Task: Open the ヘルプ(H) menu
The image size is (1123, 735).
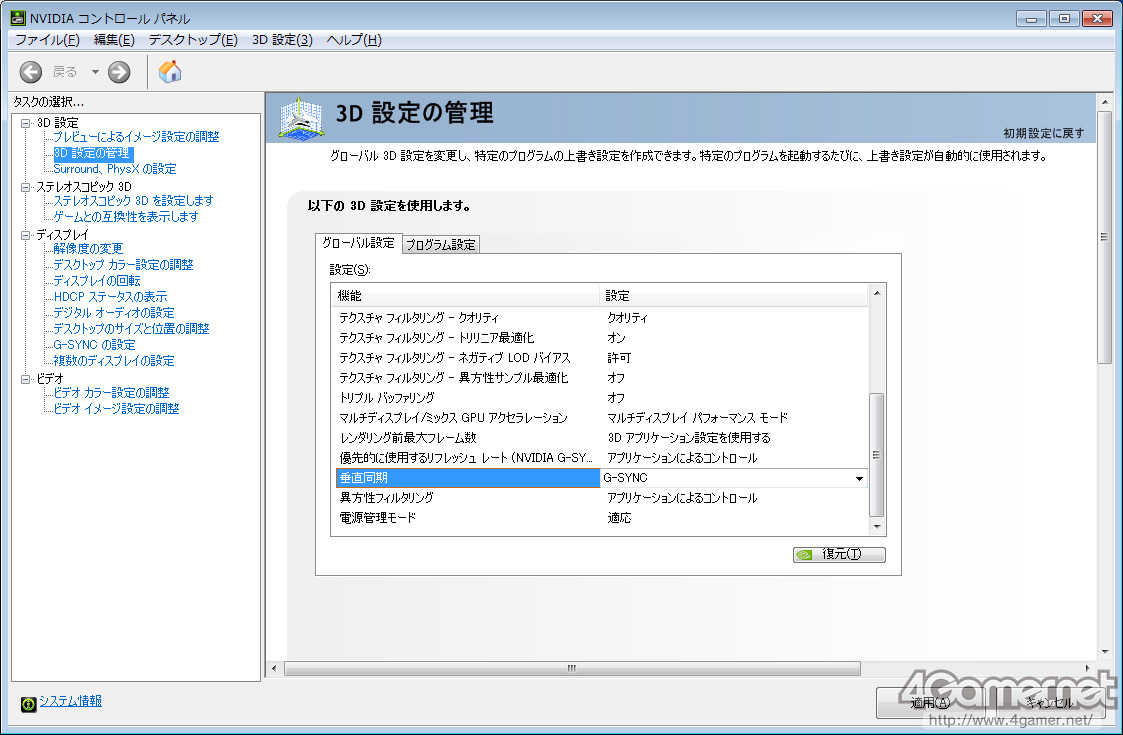Action: (x=354, y=39)
